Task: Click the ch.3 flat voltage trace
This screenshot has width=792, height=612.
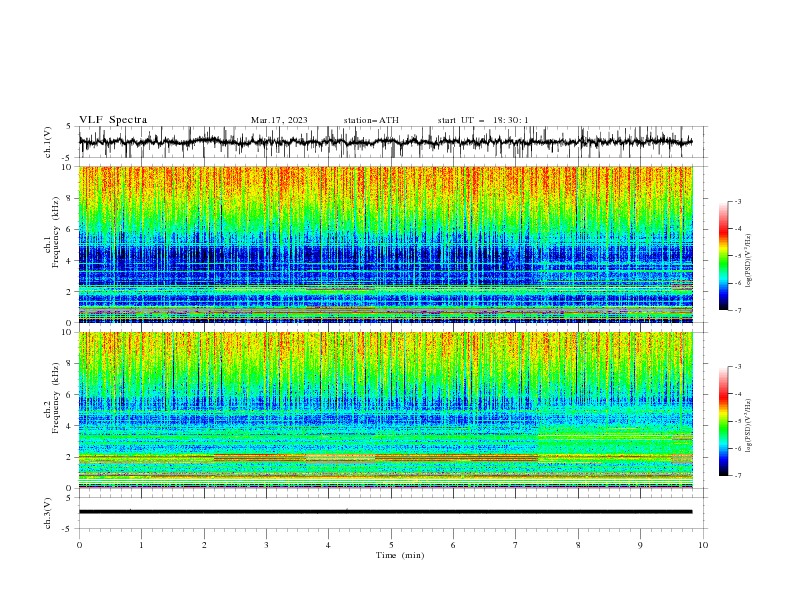Action: [x=385, y=512]
